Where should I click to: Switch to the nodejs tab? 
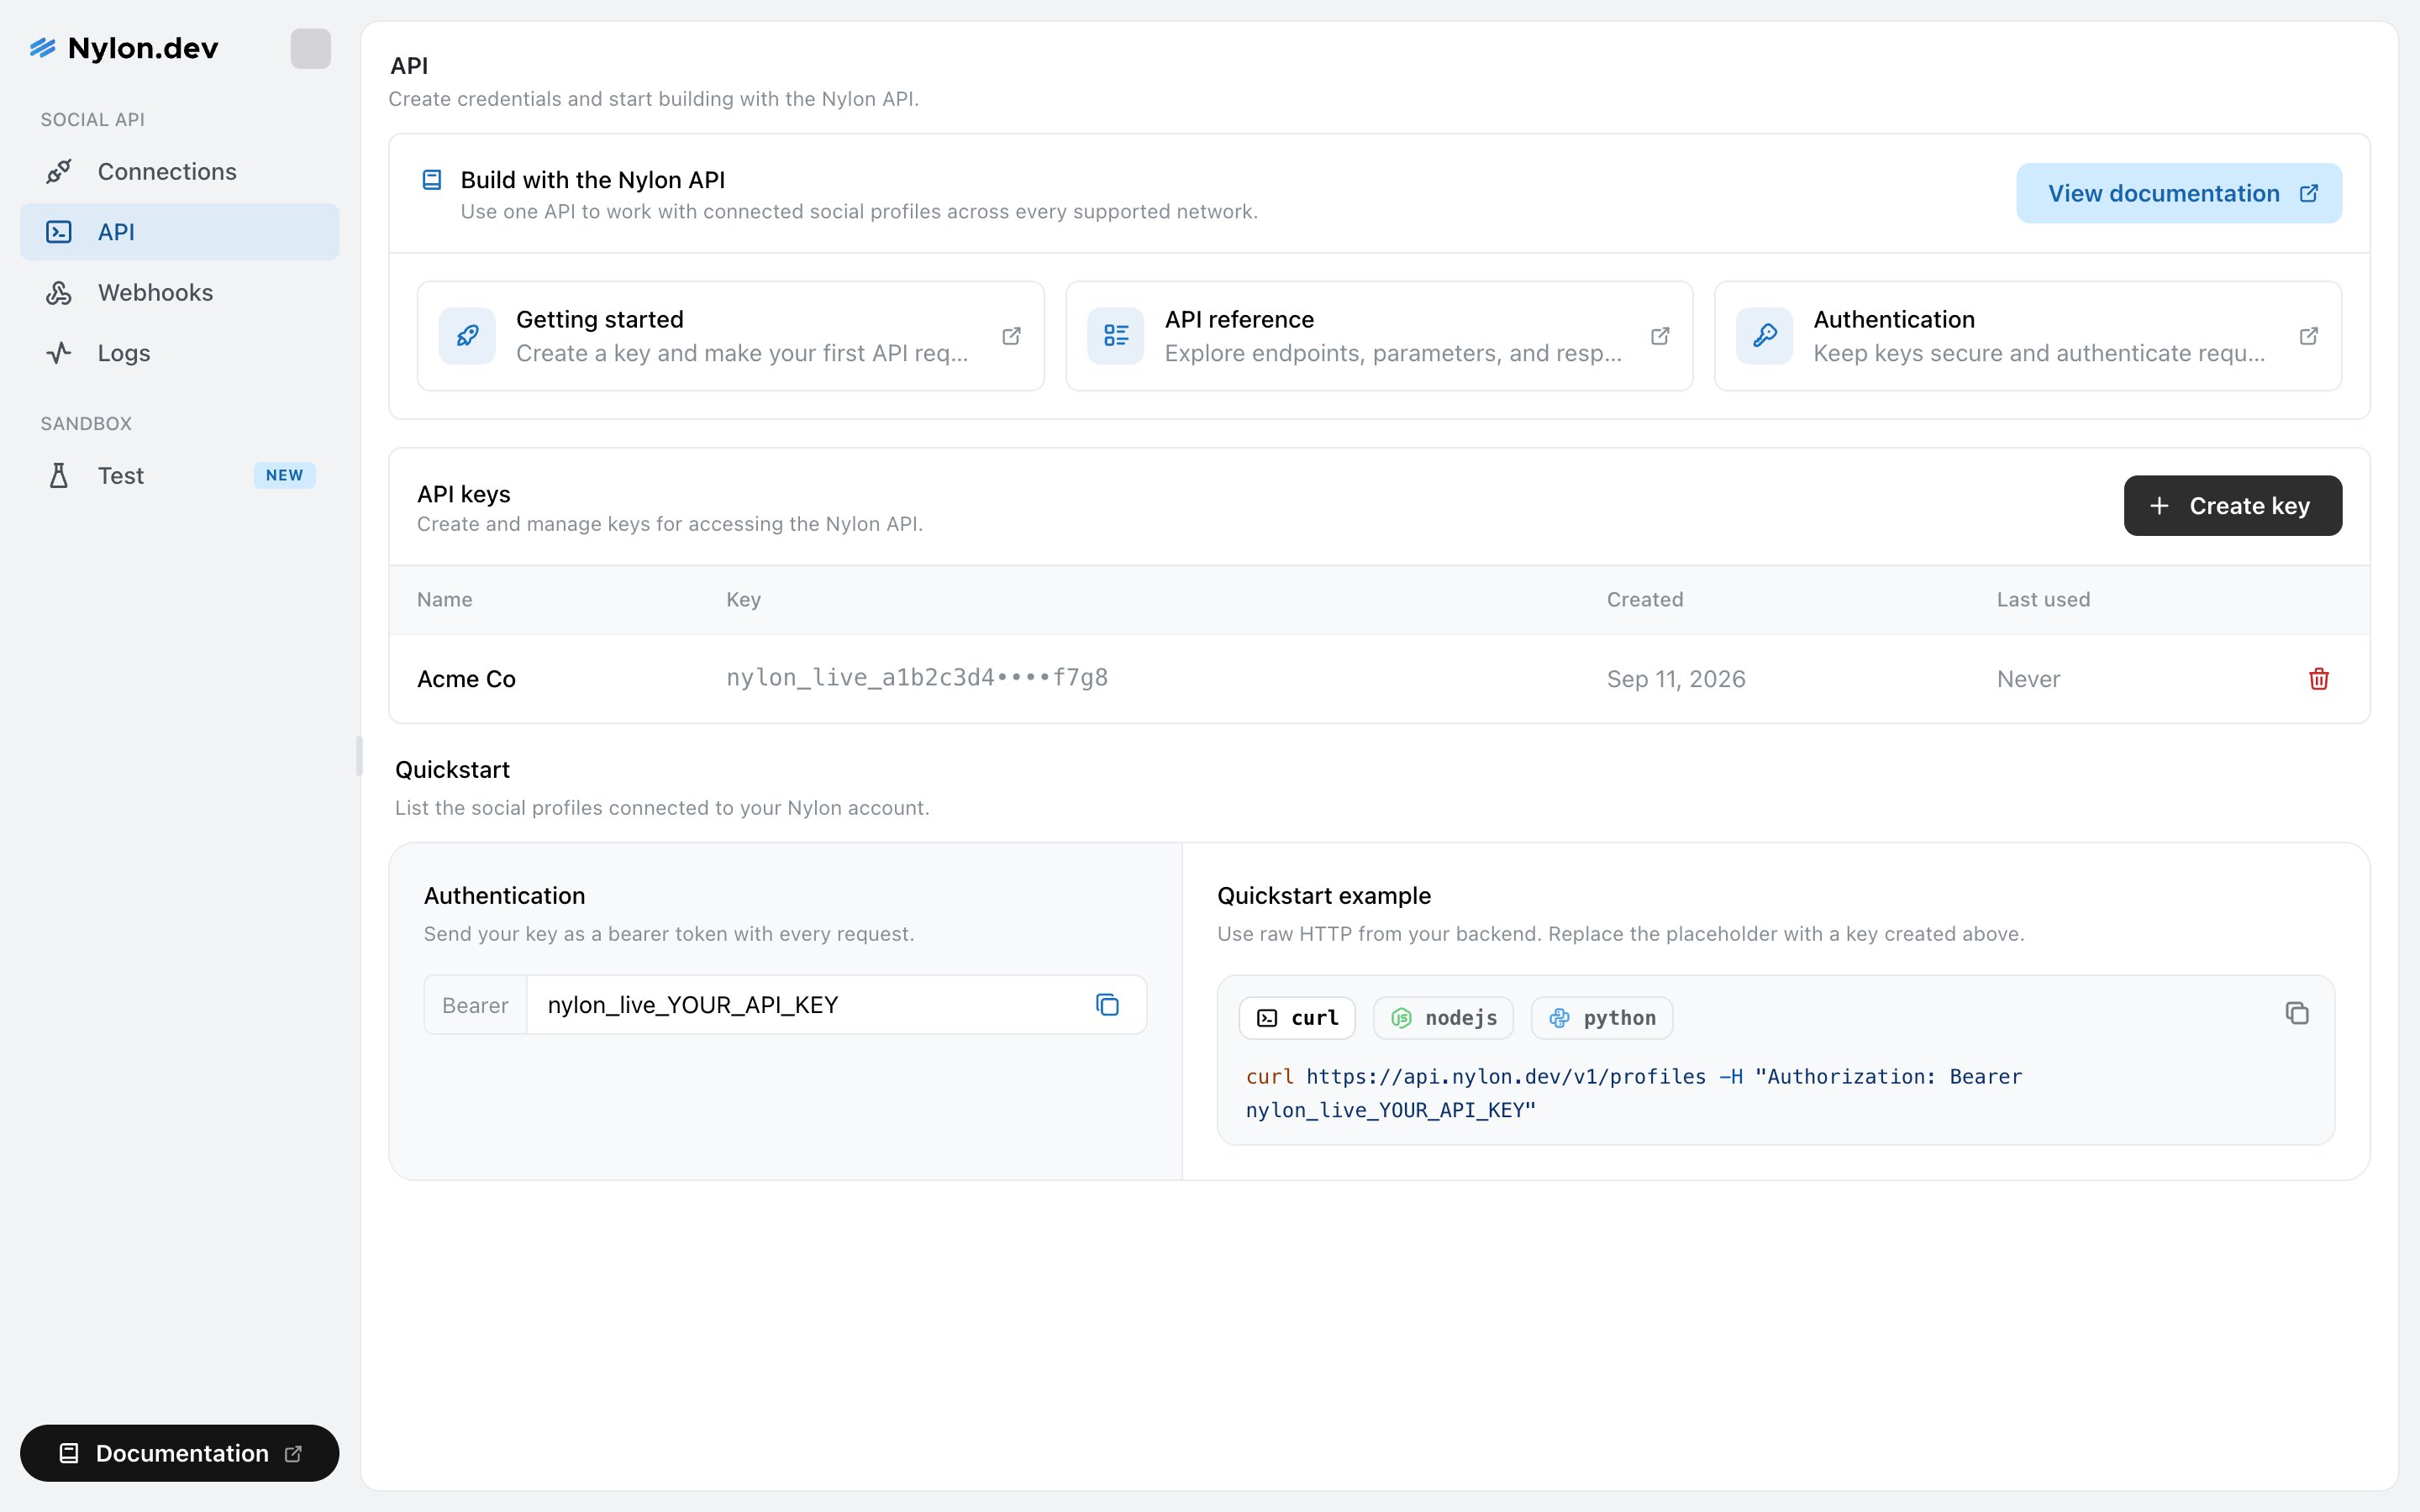[1443, 1018]
